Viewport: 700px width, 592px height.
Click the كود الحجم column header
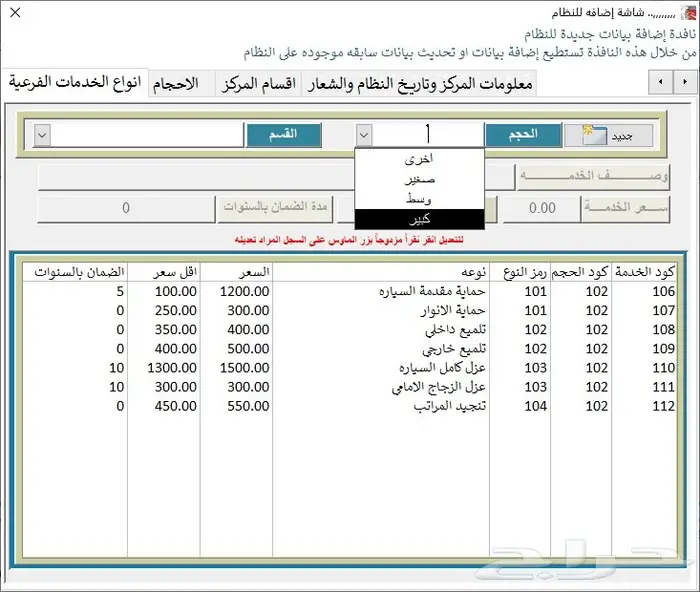tap(580, 272)
